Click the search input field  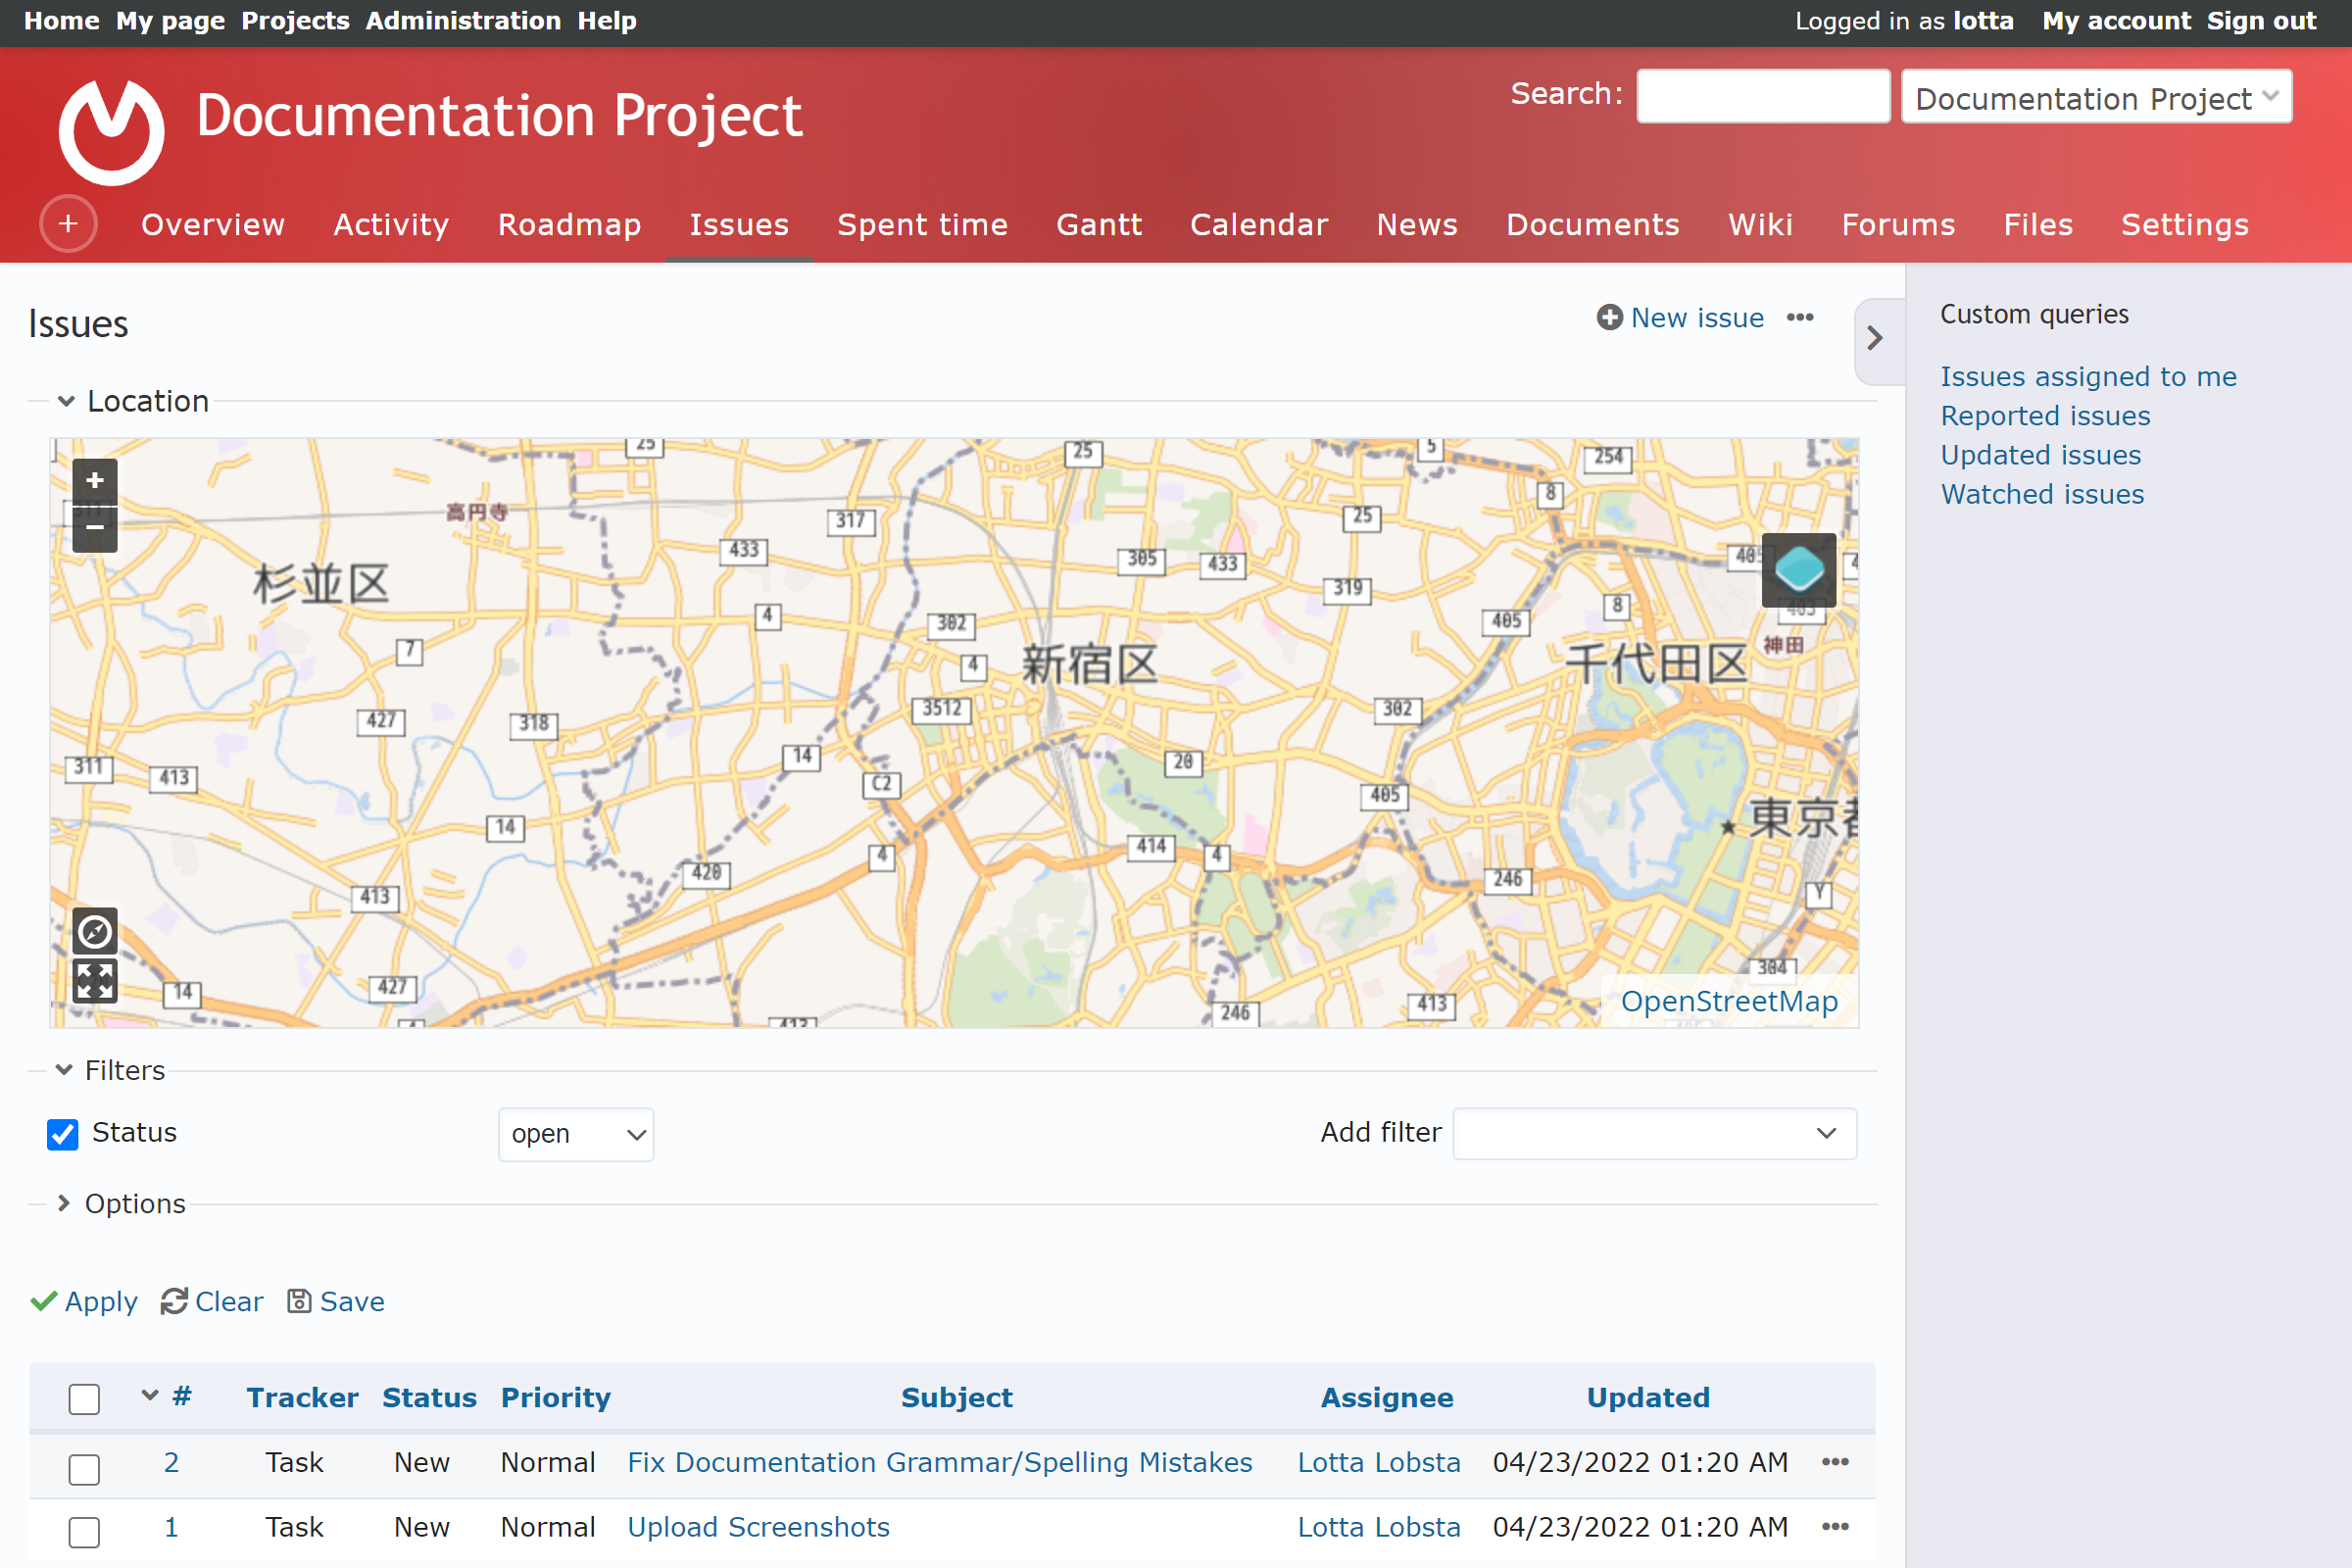point(1759,96)
